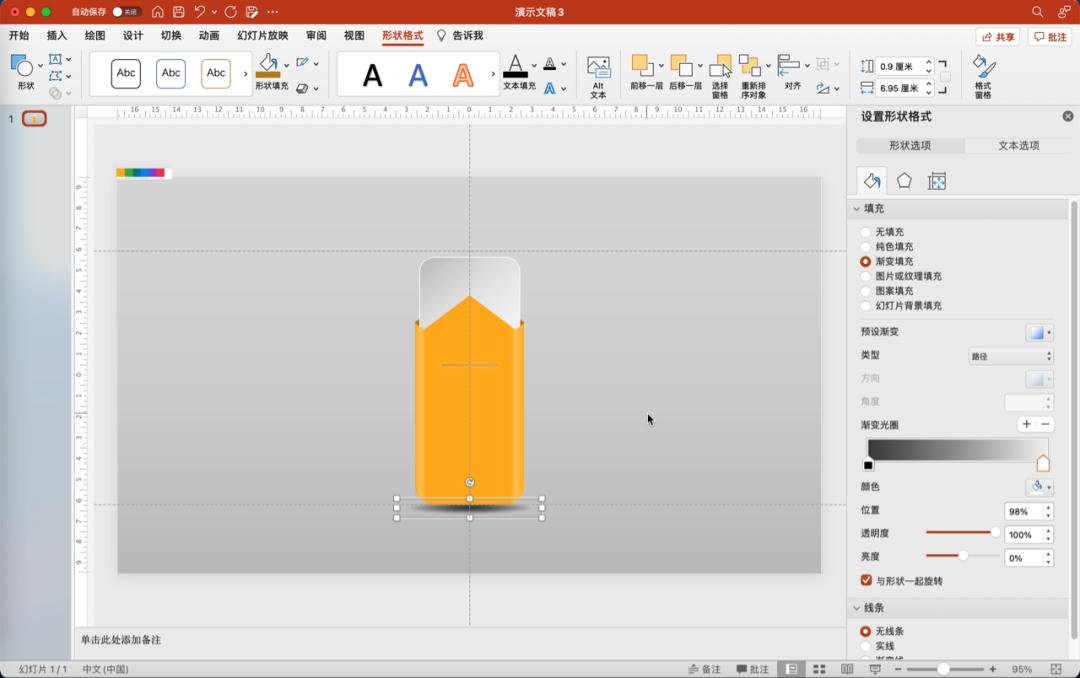Open the 类型 gradient type dropdown

point(1011,356)
